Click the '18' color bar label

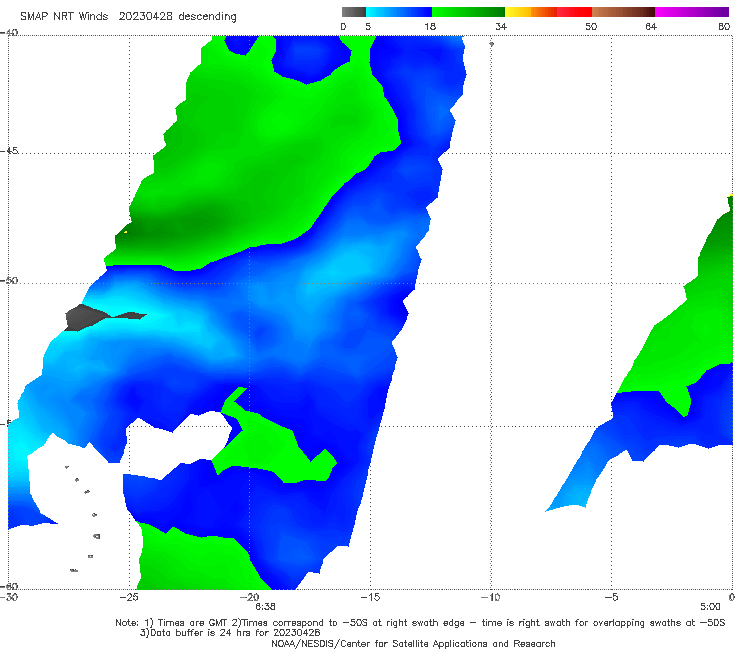point(430,27)
